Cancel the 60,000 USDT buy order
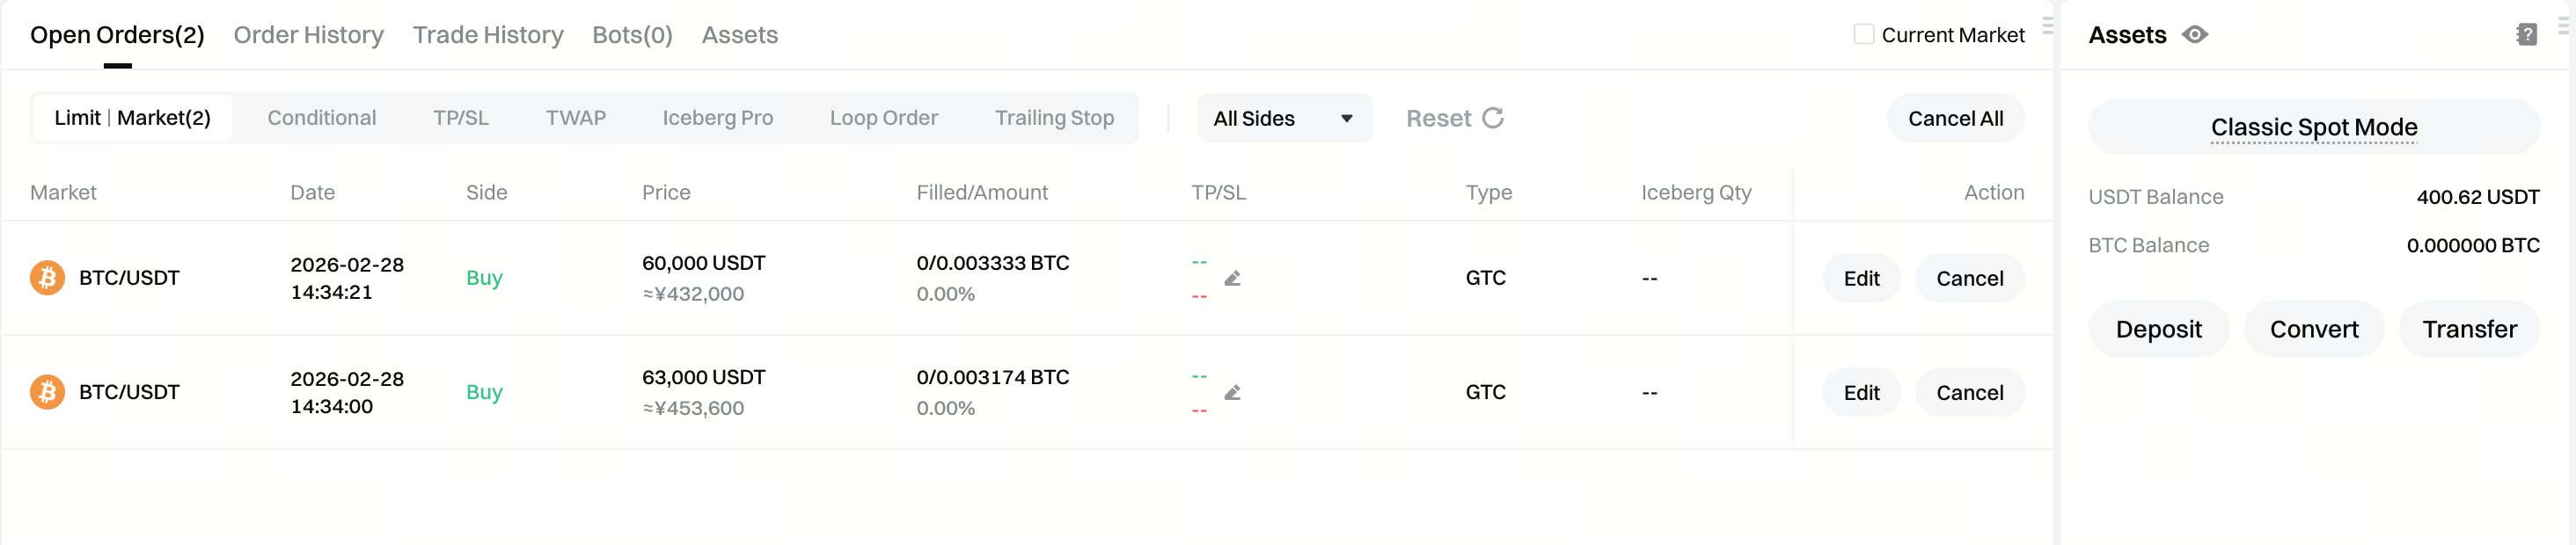 coord(1969,278)
